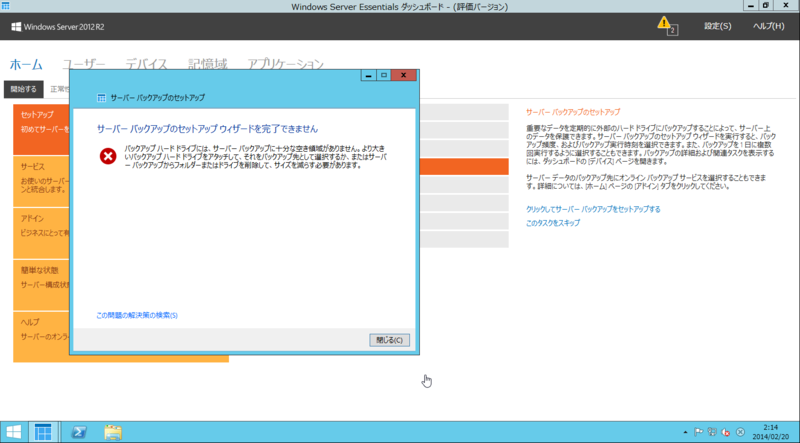Launch PowerShell from the taskbar
The height and width of the screenshot is (443, 800).
78,432
